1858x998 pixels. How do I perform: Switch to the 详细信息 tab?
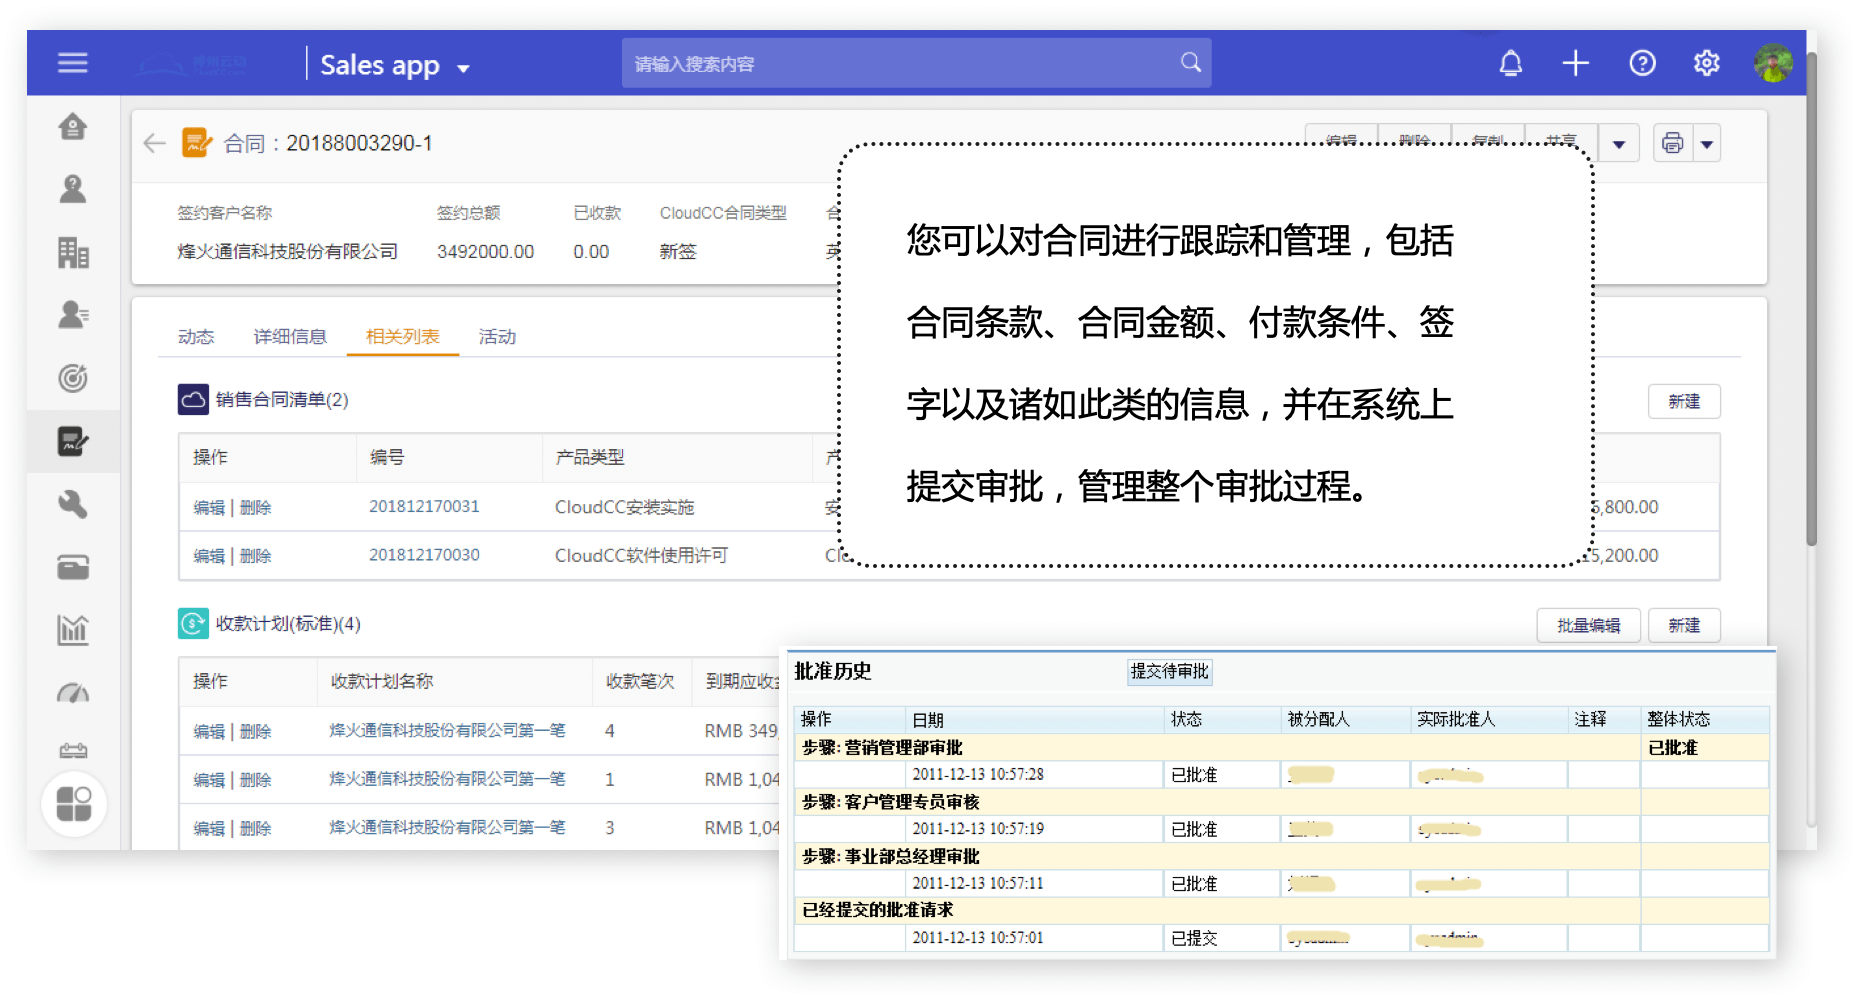pyautogui.click(x=290, y=337)
